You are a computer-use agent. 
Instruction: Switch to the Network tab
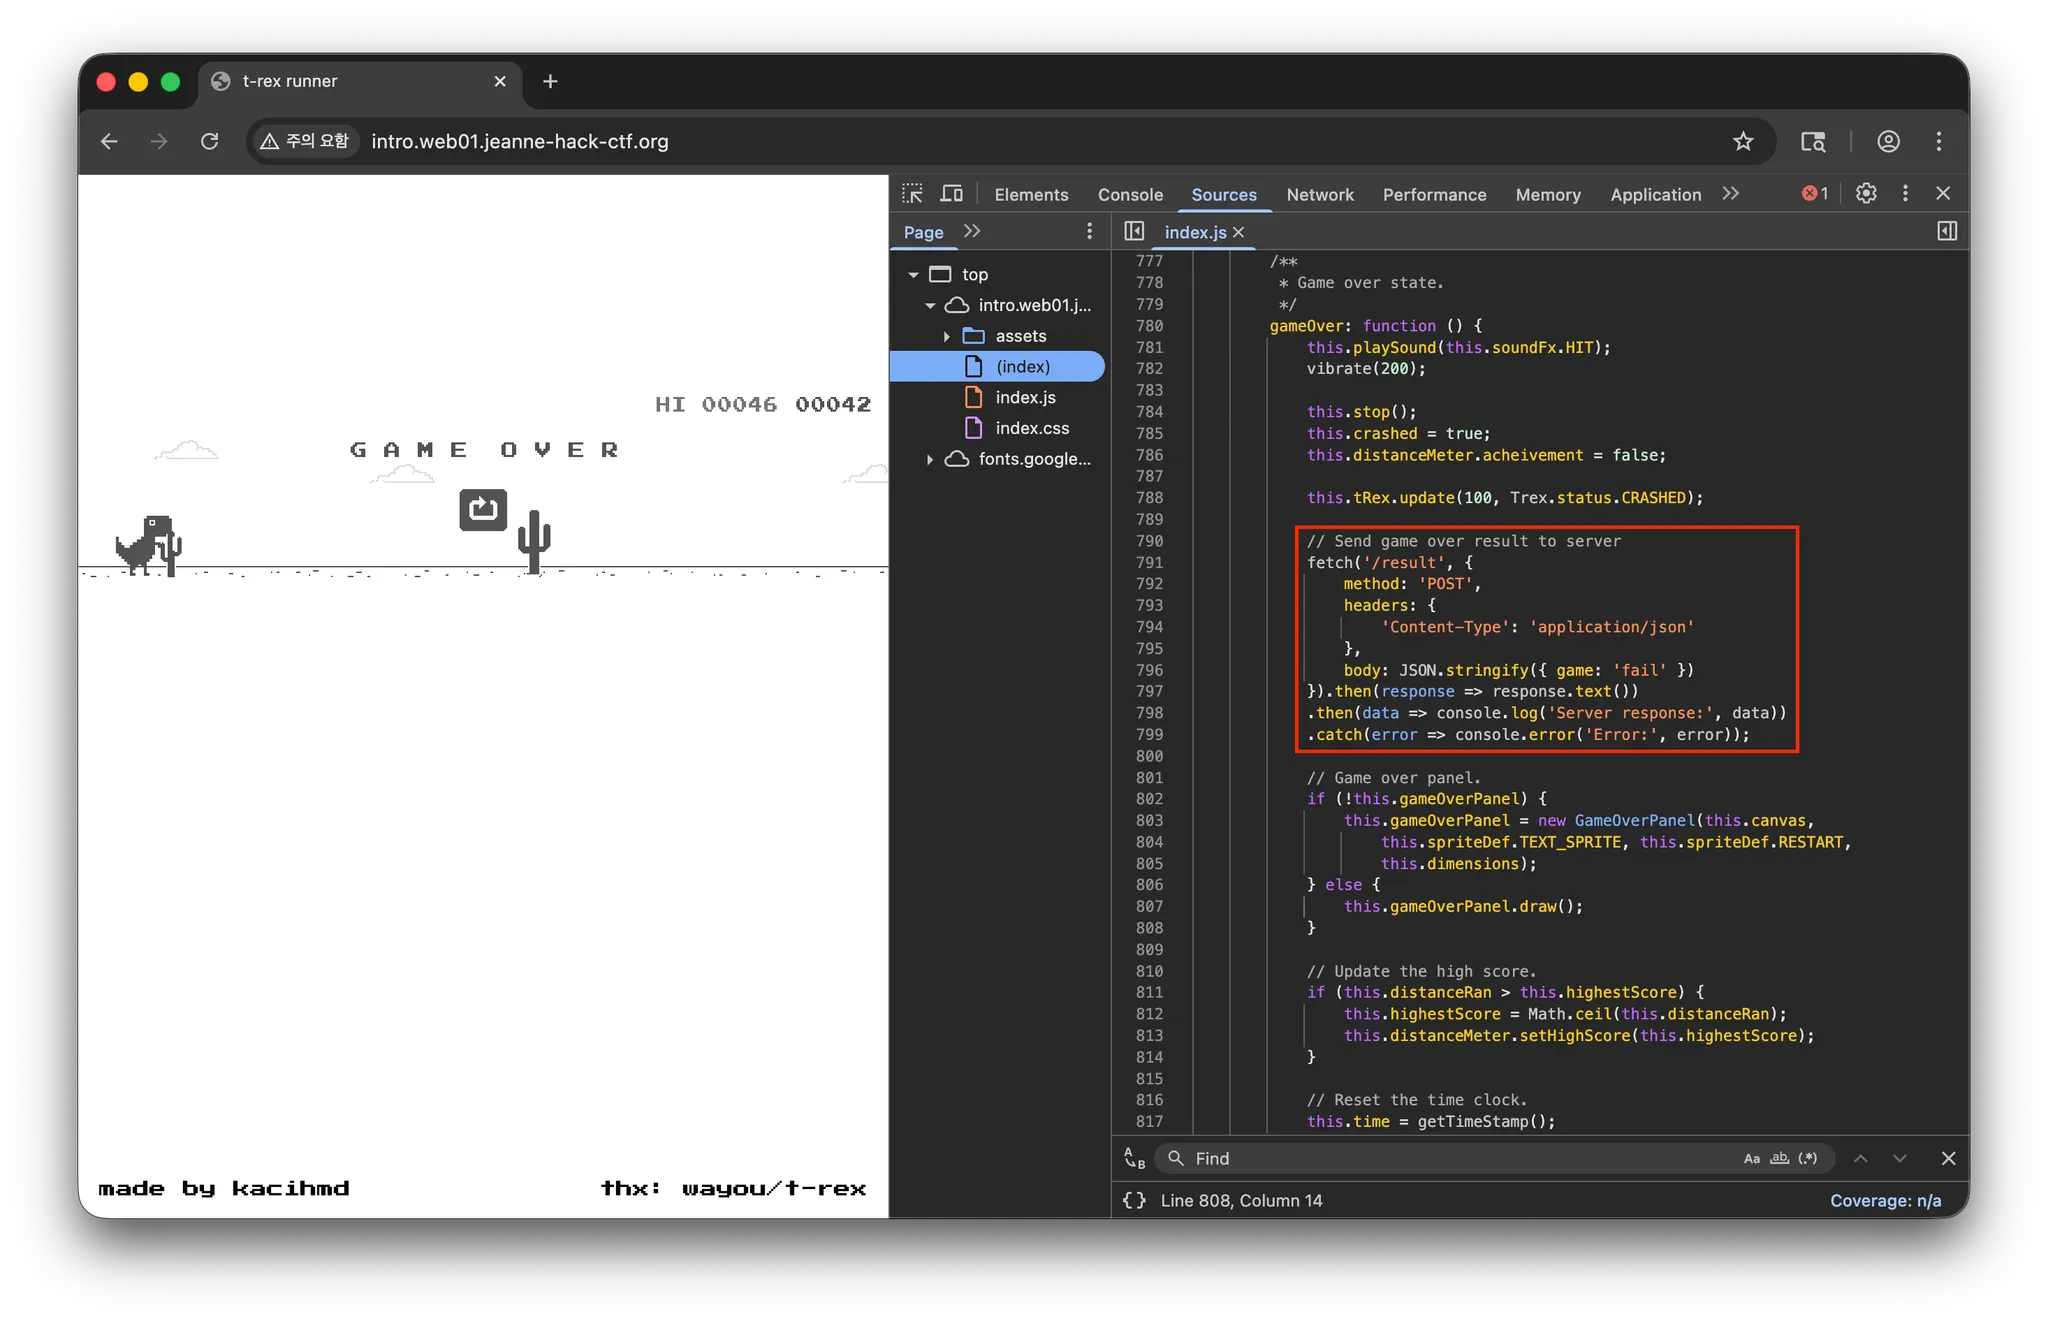click(1320, 195)
